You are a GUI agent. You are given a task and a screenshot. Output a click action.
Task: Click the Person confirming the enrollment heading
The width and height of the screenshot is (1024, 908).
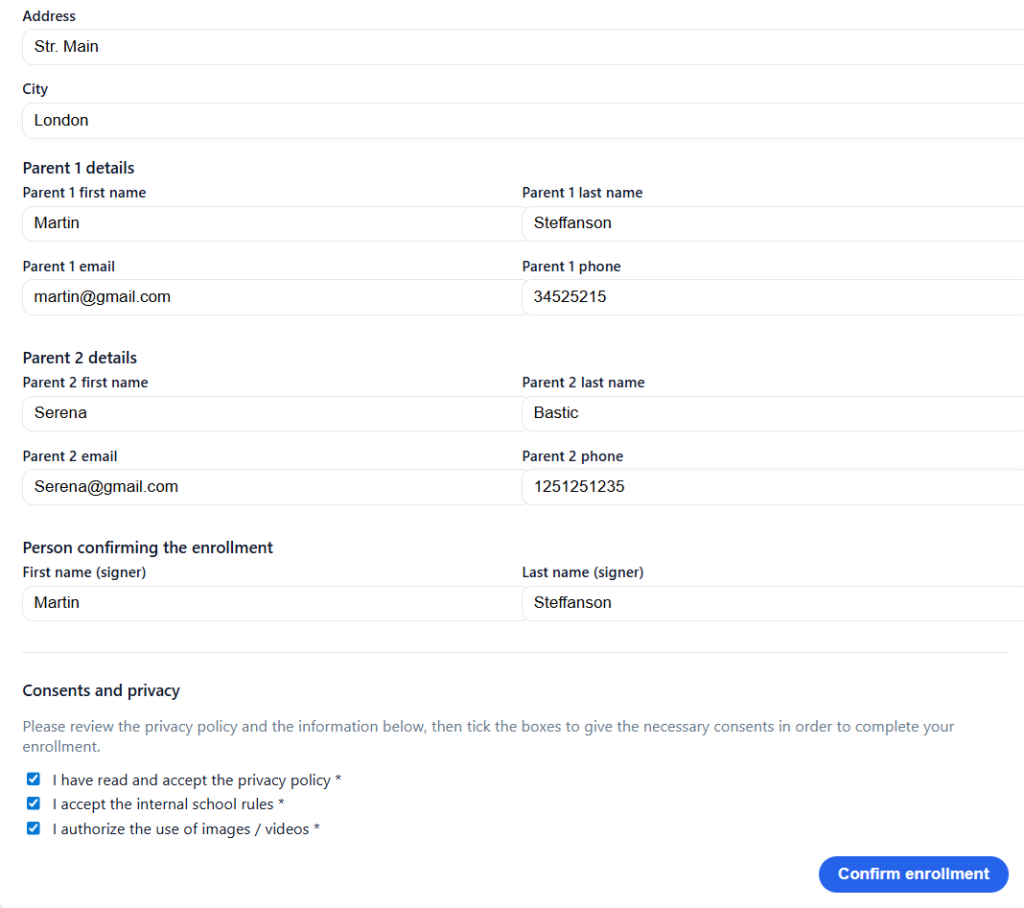pyautogui.click(x=147, y=547)
